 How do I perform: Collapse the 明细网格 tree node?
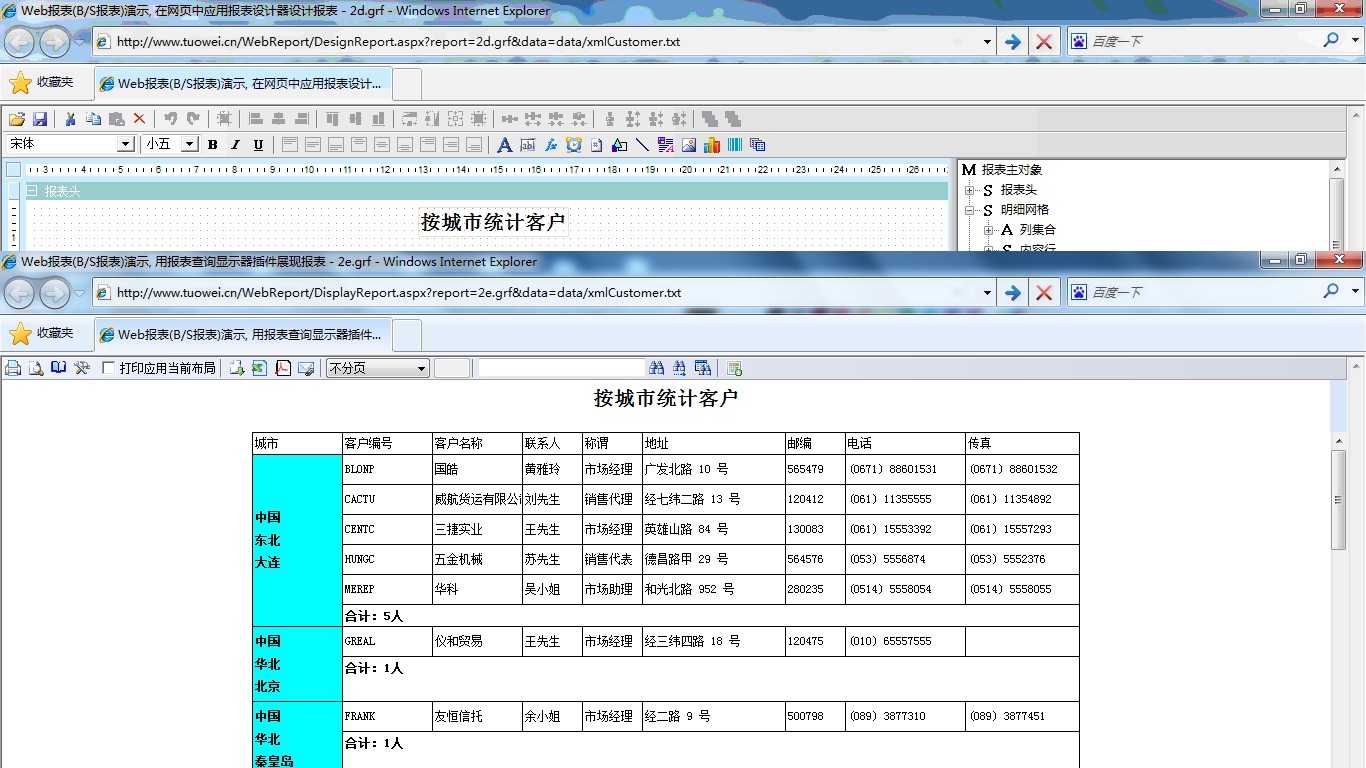pyautogui.click(x=969, y=210)
